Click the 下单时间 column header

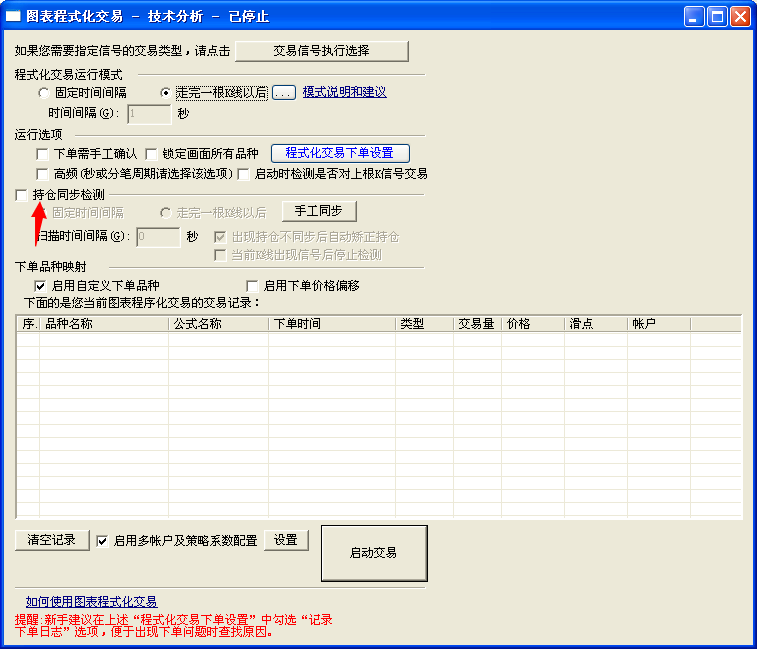click(x=331, y=324)
